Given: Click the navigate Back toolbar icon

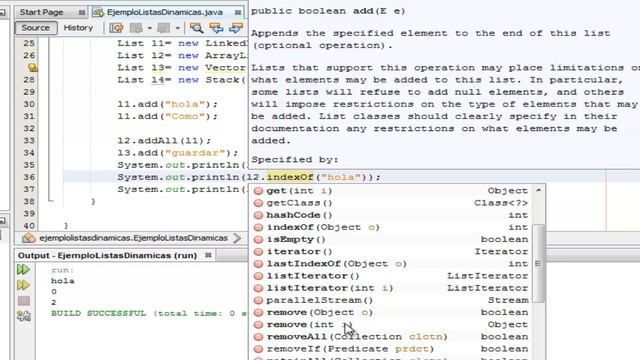Looking at the screenshot, I should click(136, 28).
